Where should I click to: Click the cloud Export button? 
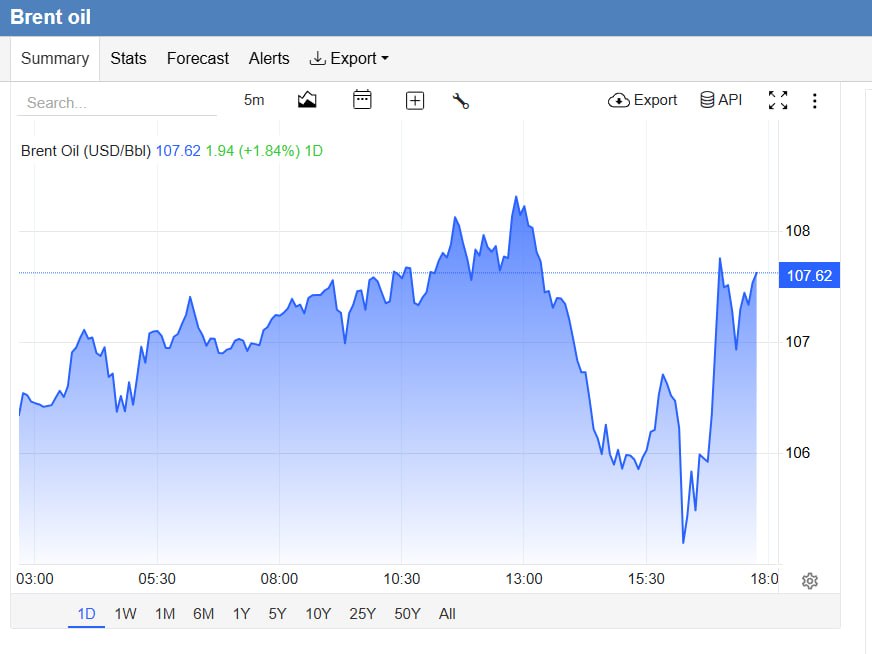pyautogui.click(x=642, y=100)
